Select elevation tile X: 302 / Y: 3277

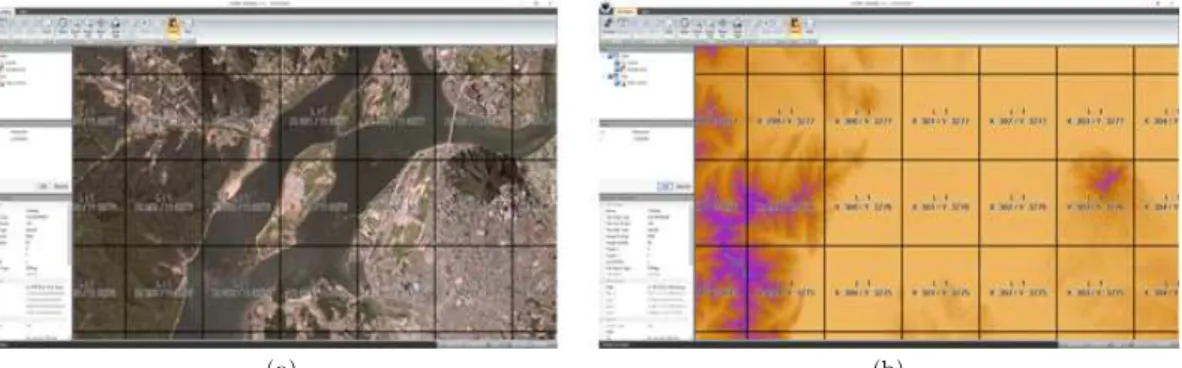tap(1018, 117)
